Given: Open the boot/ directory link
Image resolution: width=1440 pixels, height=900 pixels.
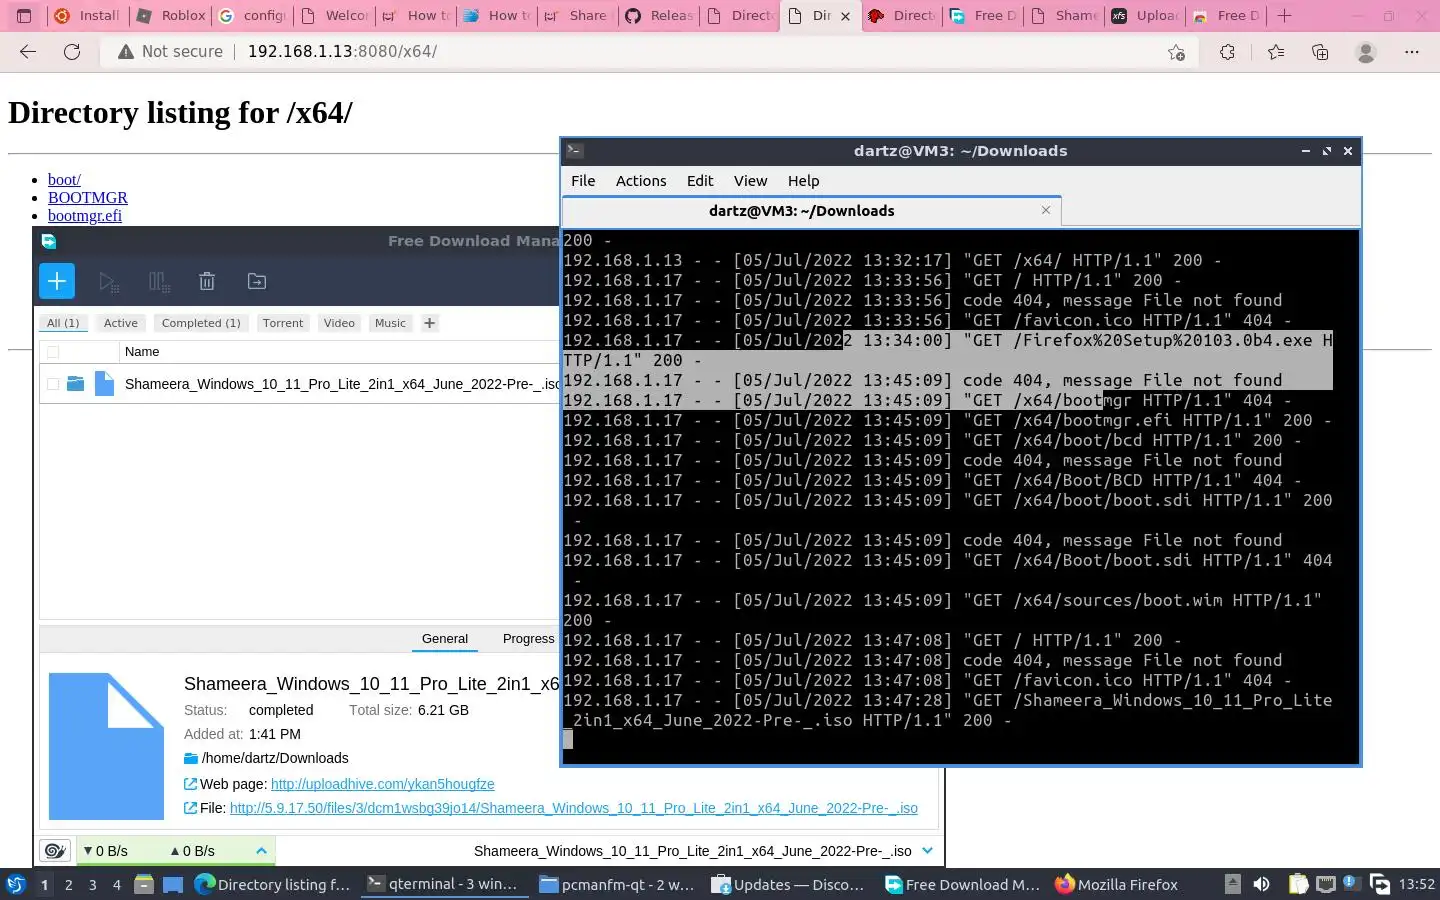Looking at the screenshot, I should [64, 180].
